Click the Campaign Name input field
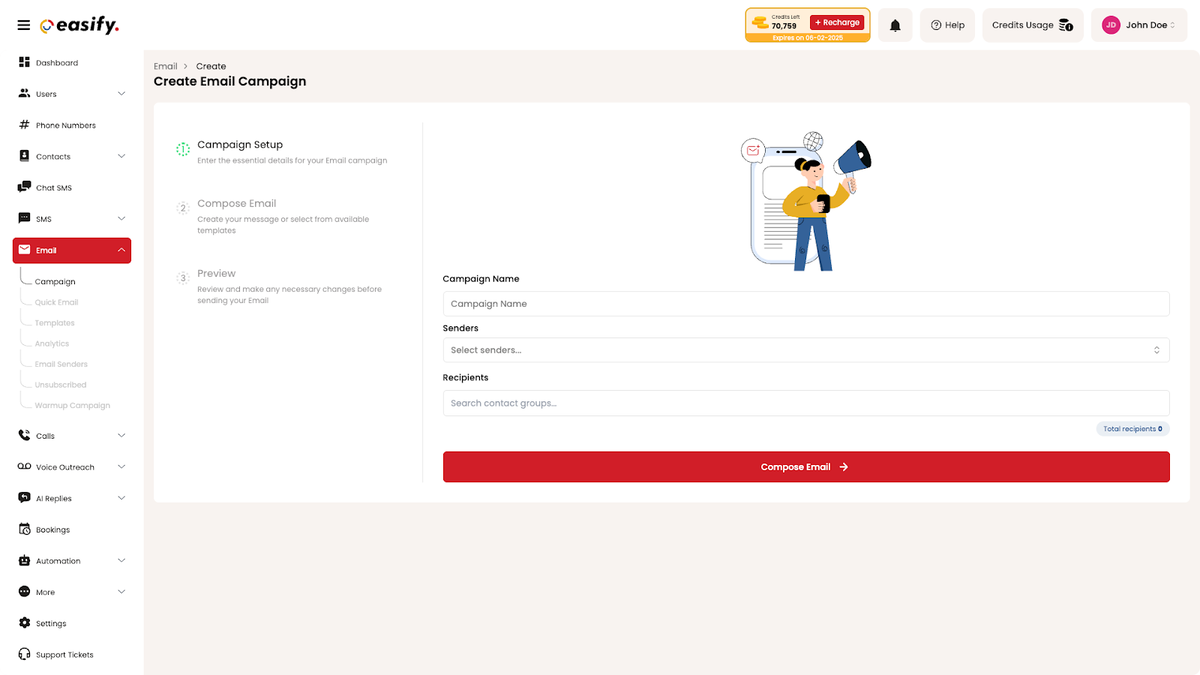 pos(806,302)
